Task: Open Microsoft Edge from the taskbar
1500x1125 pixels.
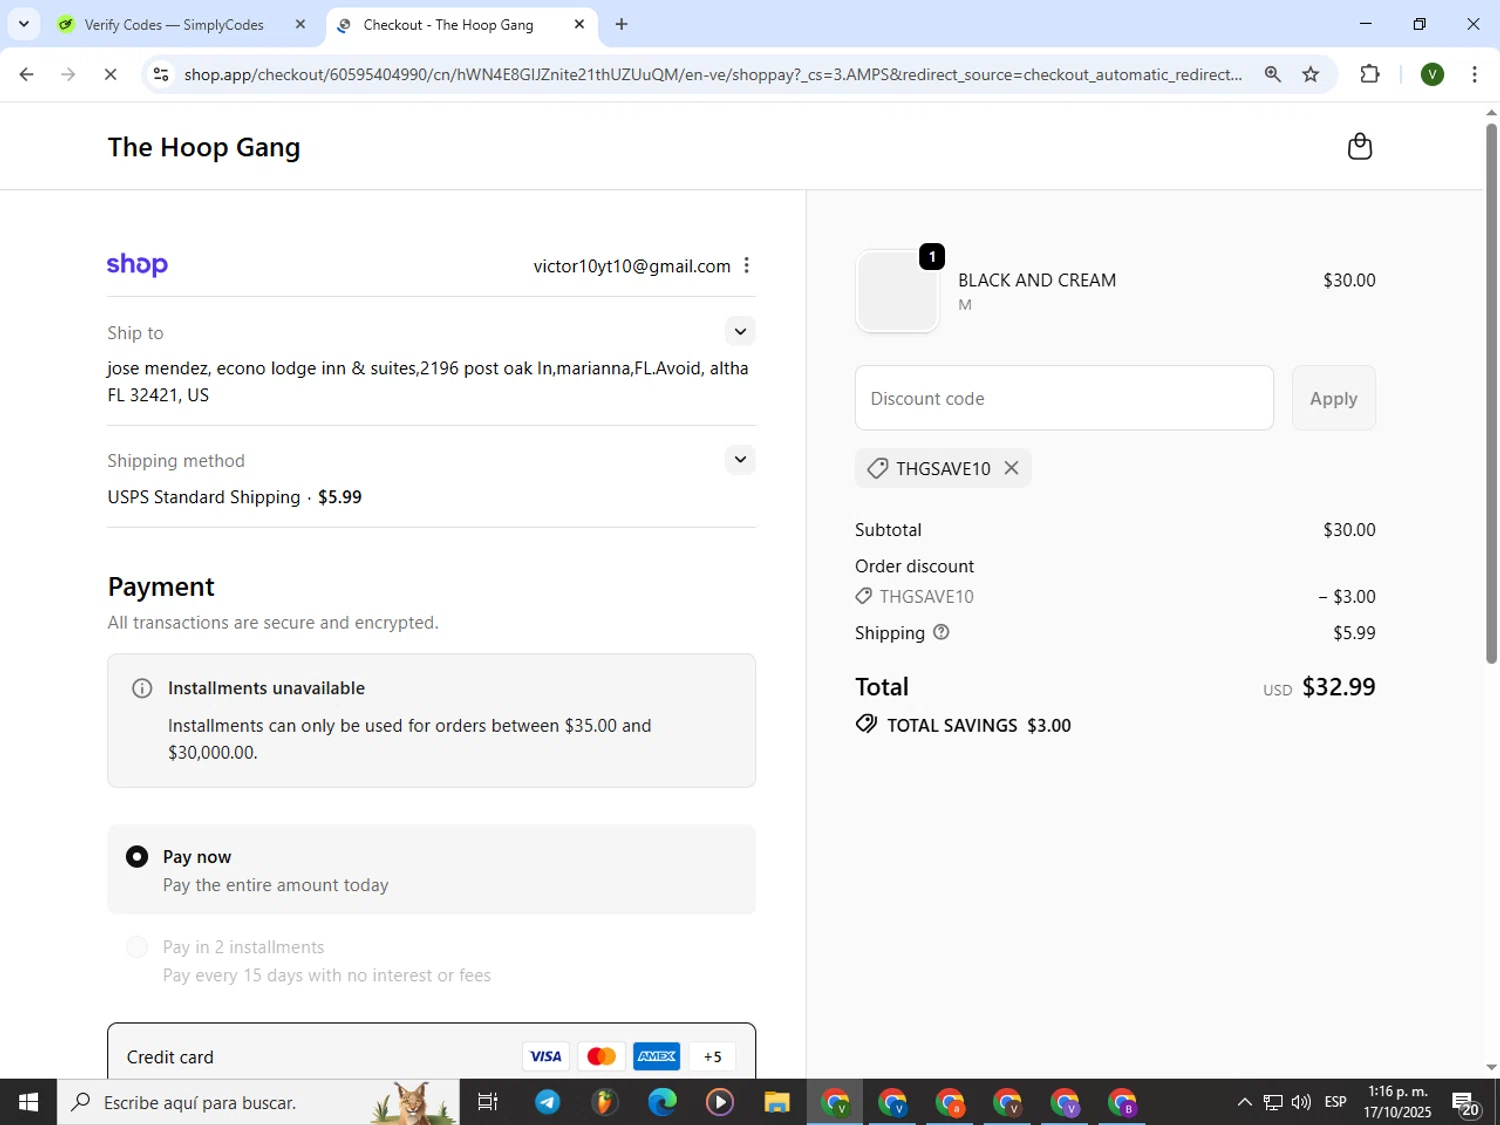Action: pyautogui.click(x=661, y=1102)
